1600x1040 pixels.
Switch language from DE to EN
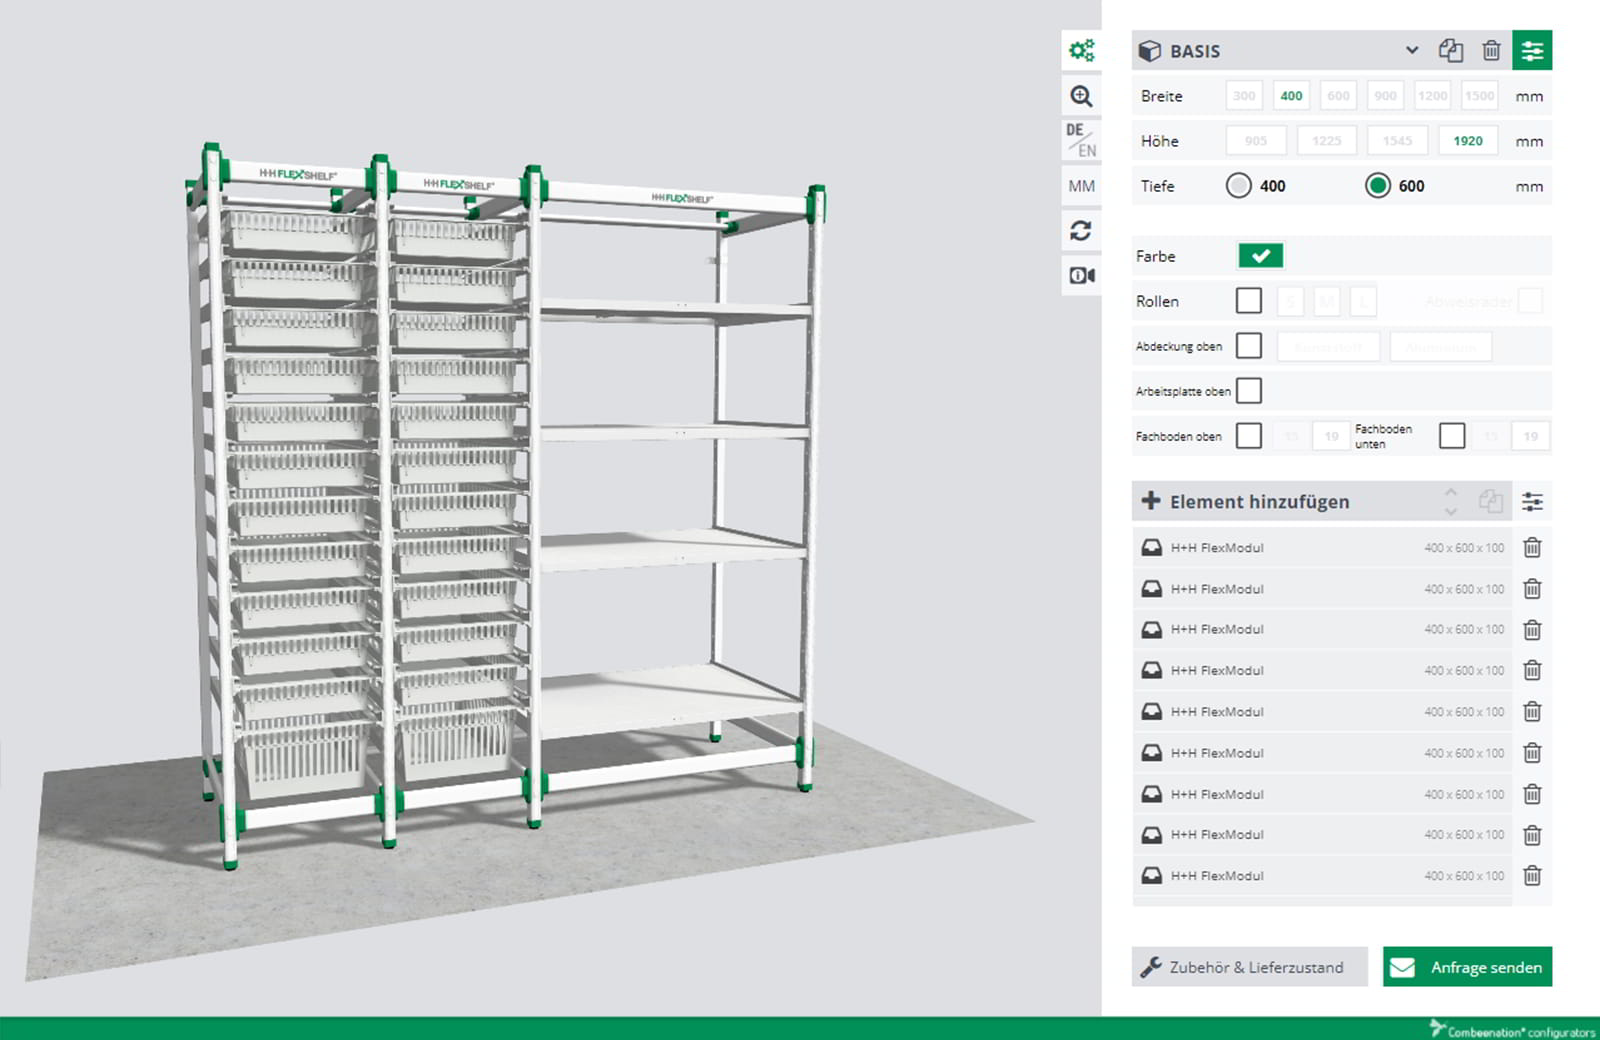pyautogui.click(x=1082, y=140)
